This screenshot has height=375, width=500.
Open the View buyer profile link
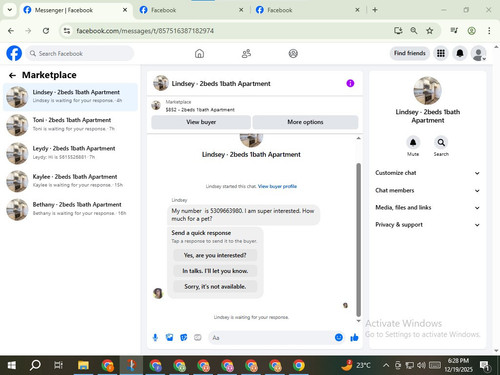(277, 186)
